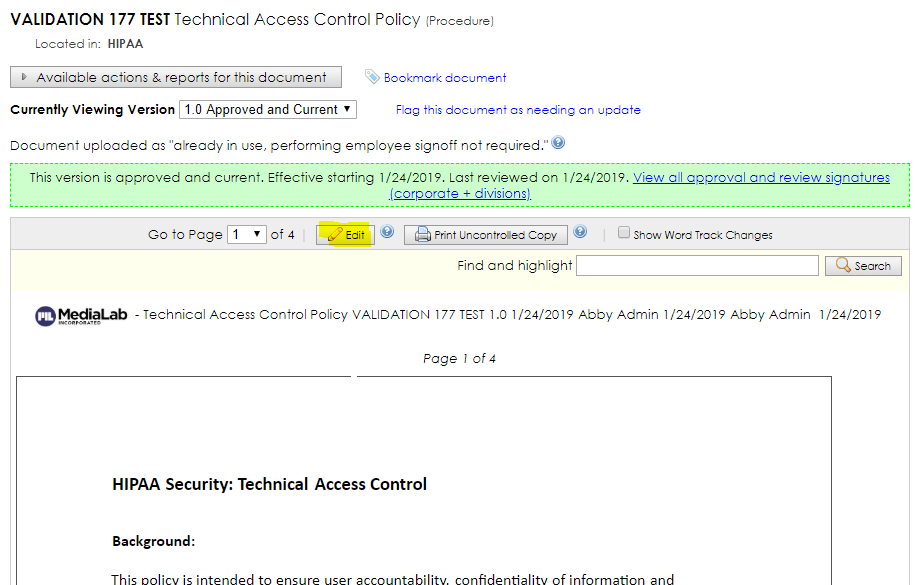View all approval and review signatures
The height and width of the screenshot is (585, 917).
tap(639, 185)
